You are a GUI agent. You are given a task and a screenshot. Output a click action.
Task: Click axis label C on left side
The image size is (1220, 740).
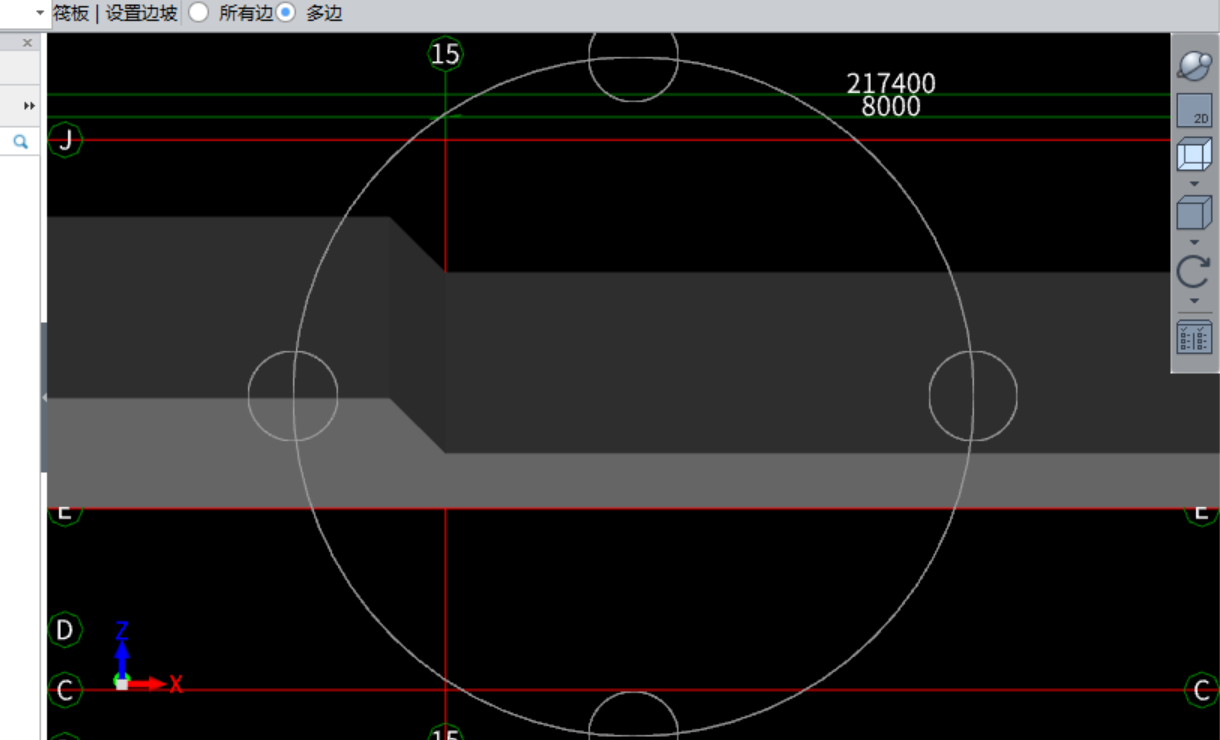tap(65, 690)
